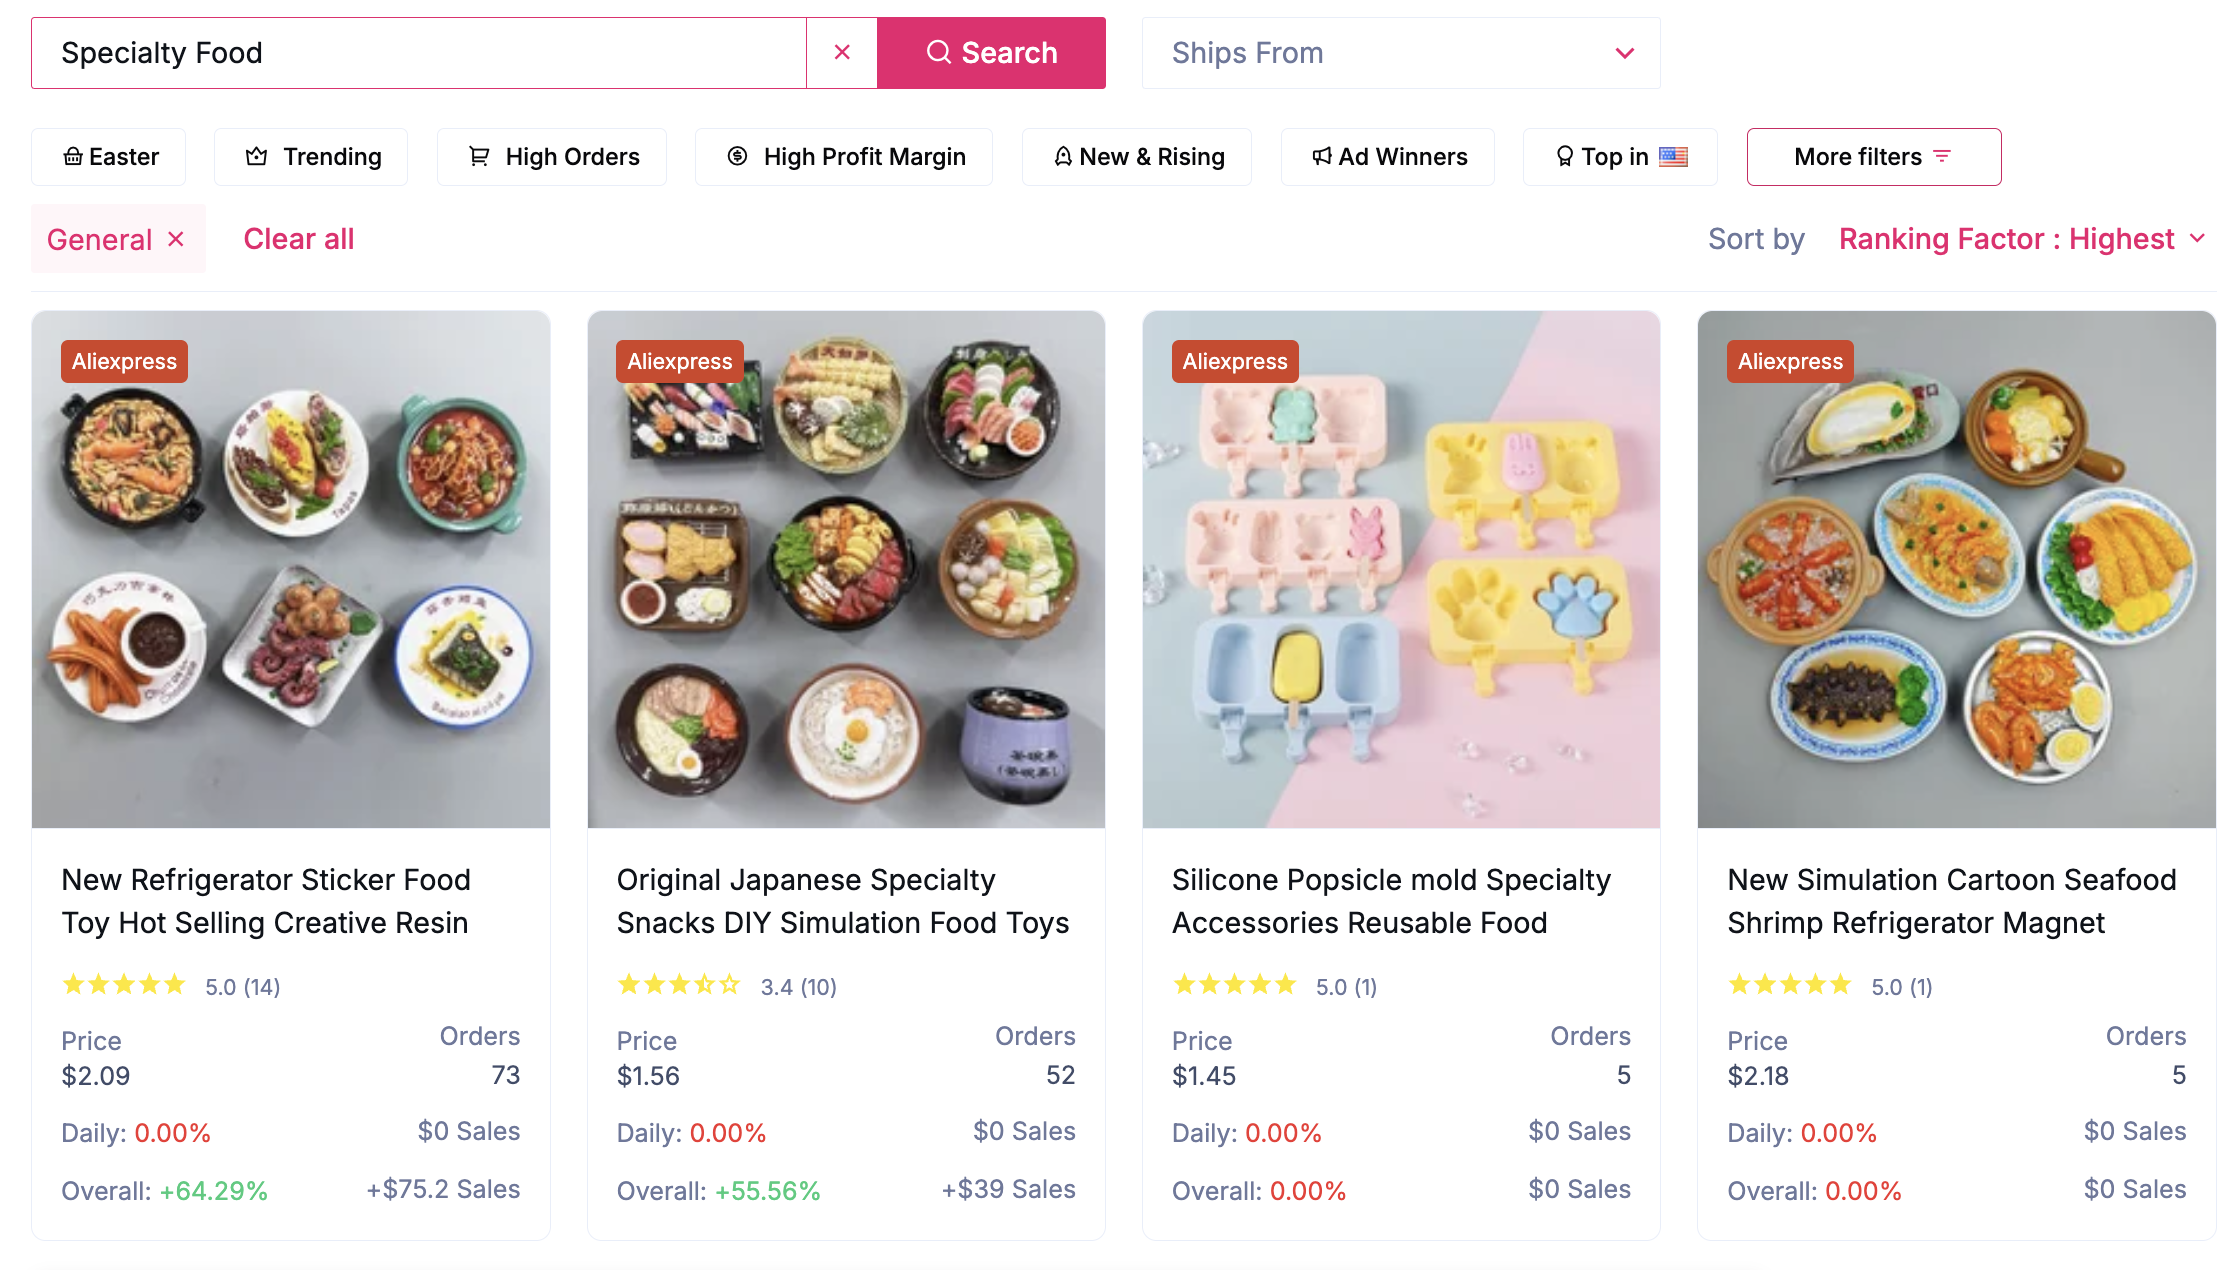Select the High Orders cart icon
Screen dimensions: 2234x1270
(x=480, y=156)
